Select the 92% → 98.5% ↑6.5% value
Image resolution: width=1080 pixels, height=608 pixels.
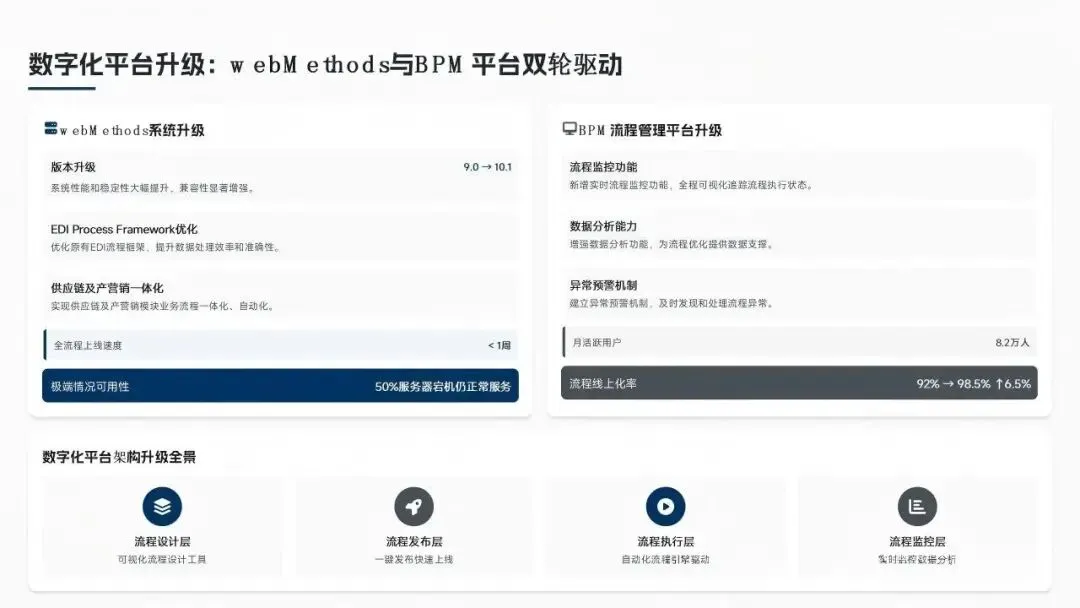(973, 384)
